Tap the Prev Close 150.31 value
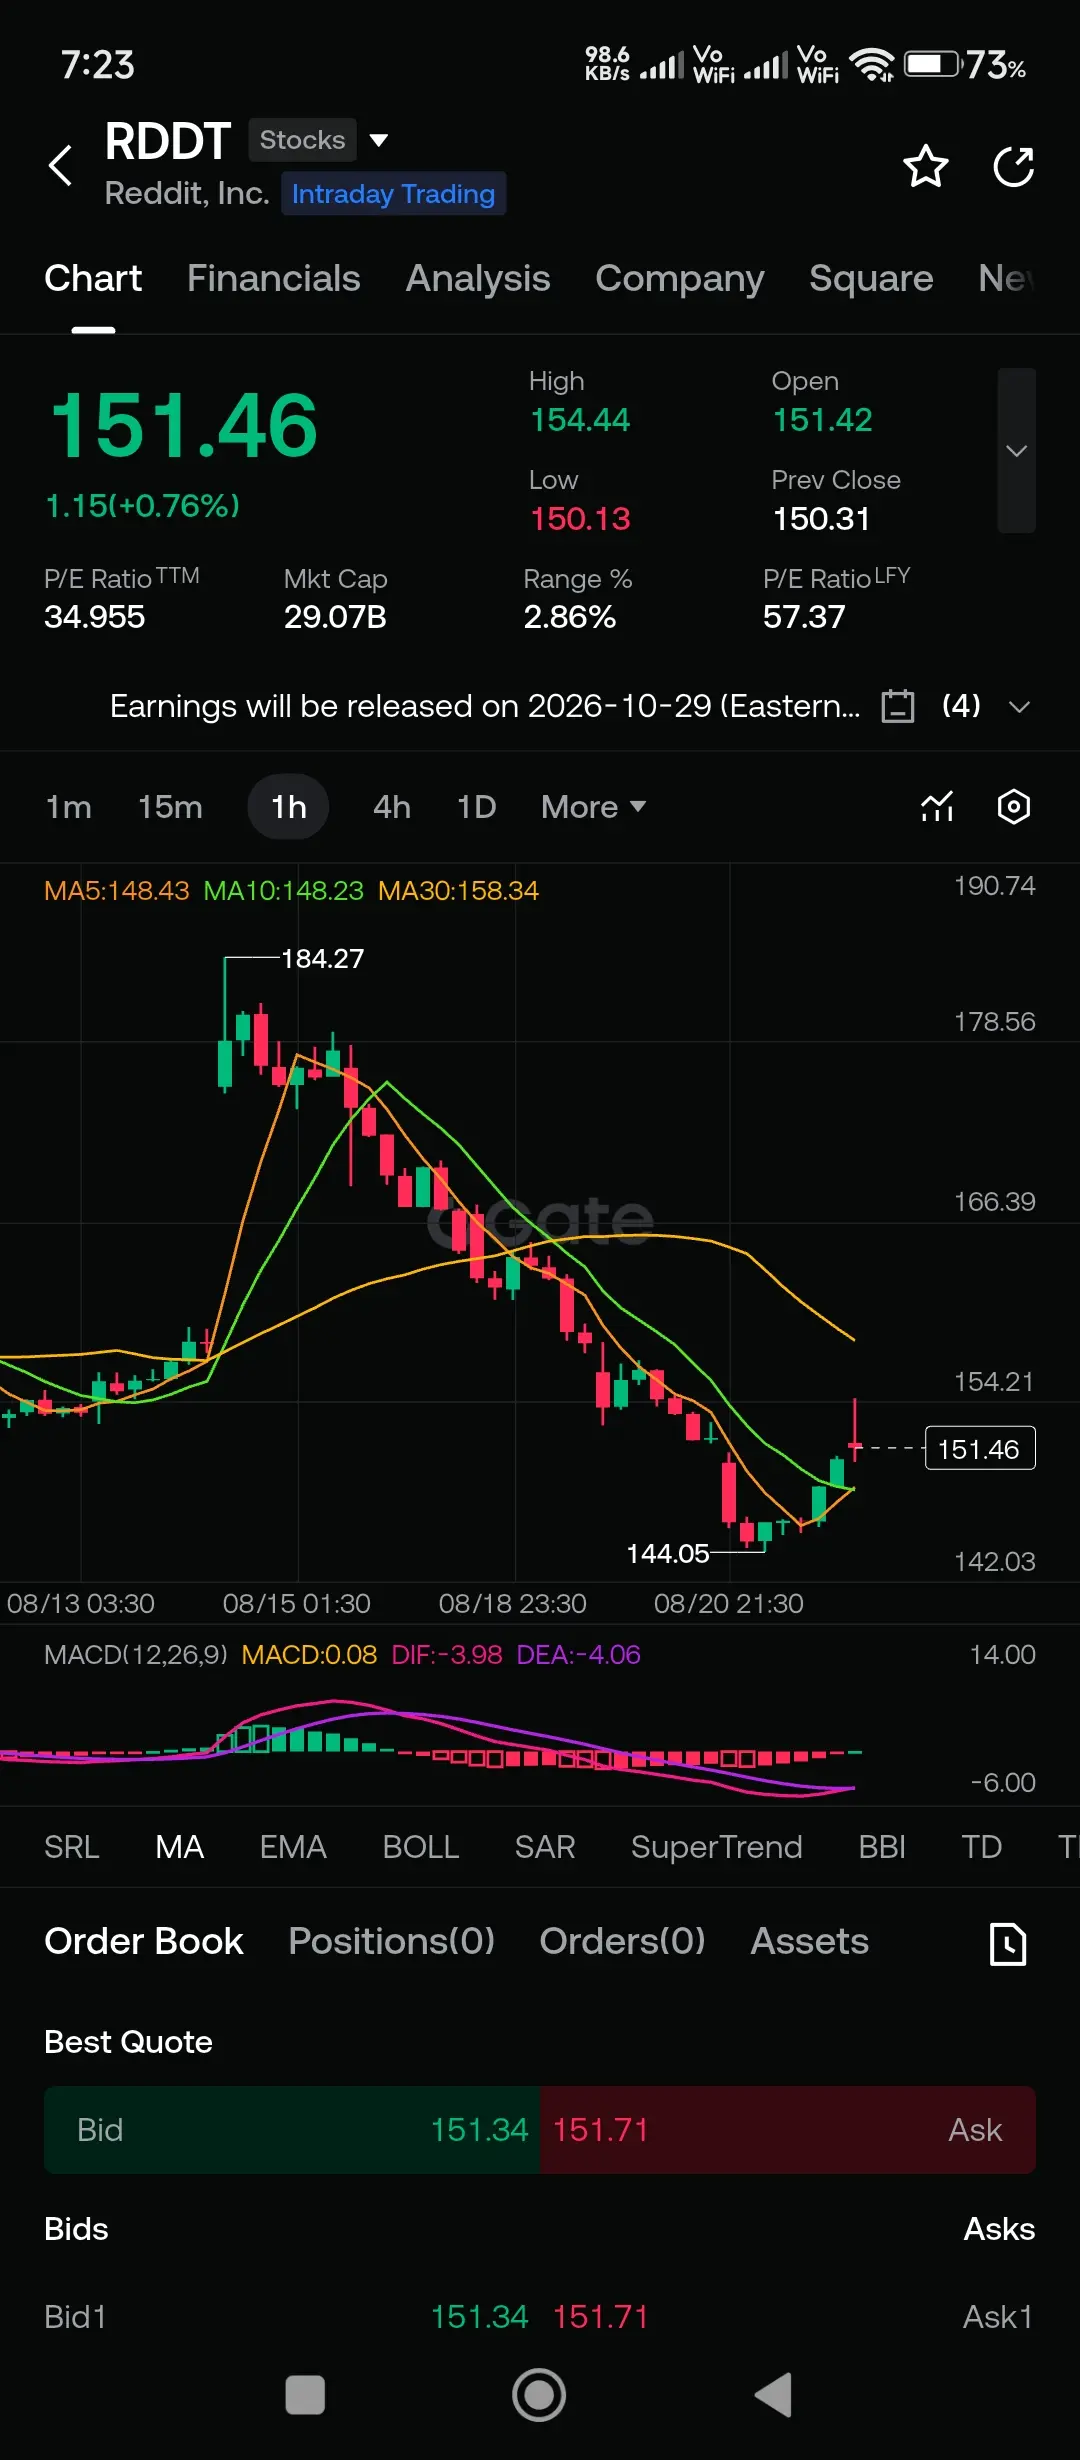This screenshot has height=2460, width=1080. pyautogui.click(x=821, y=519)
